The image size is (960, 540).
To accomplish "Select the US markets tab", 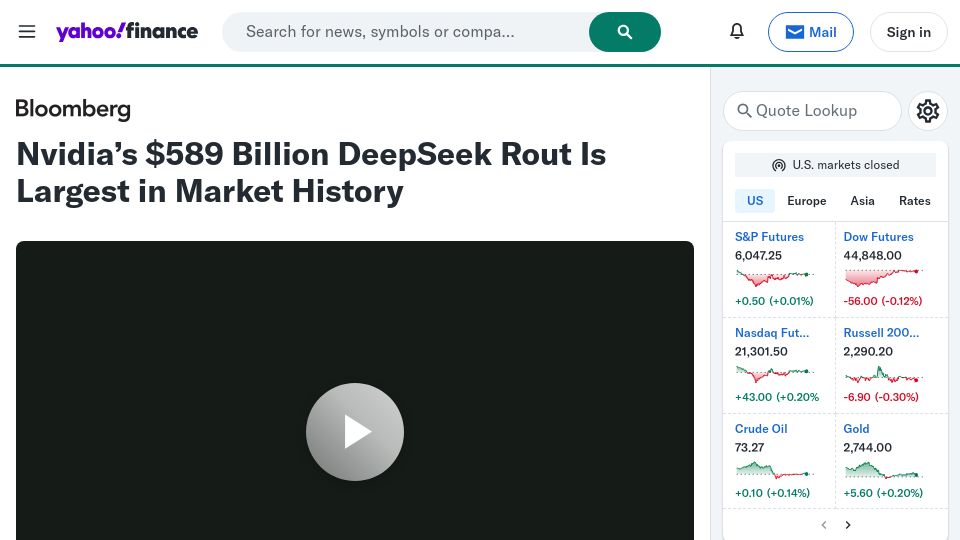I will [x=755, y=201].
